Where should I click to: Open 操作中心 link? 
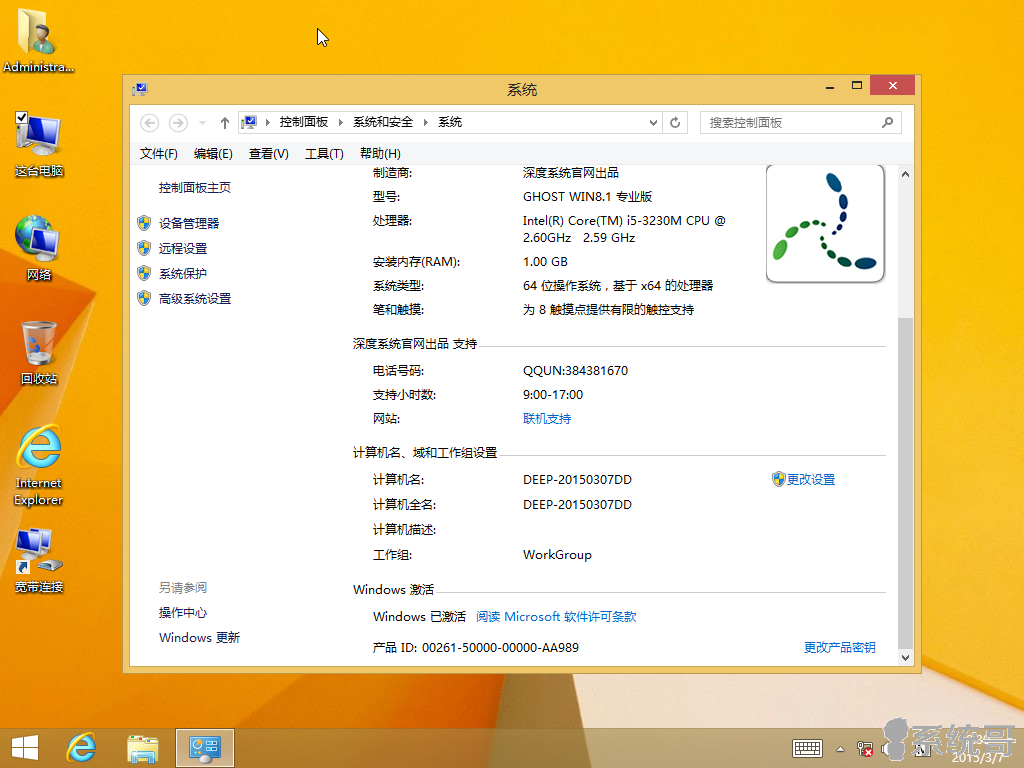[183, 613]
